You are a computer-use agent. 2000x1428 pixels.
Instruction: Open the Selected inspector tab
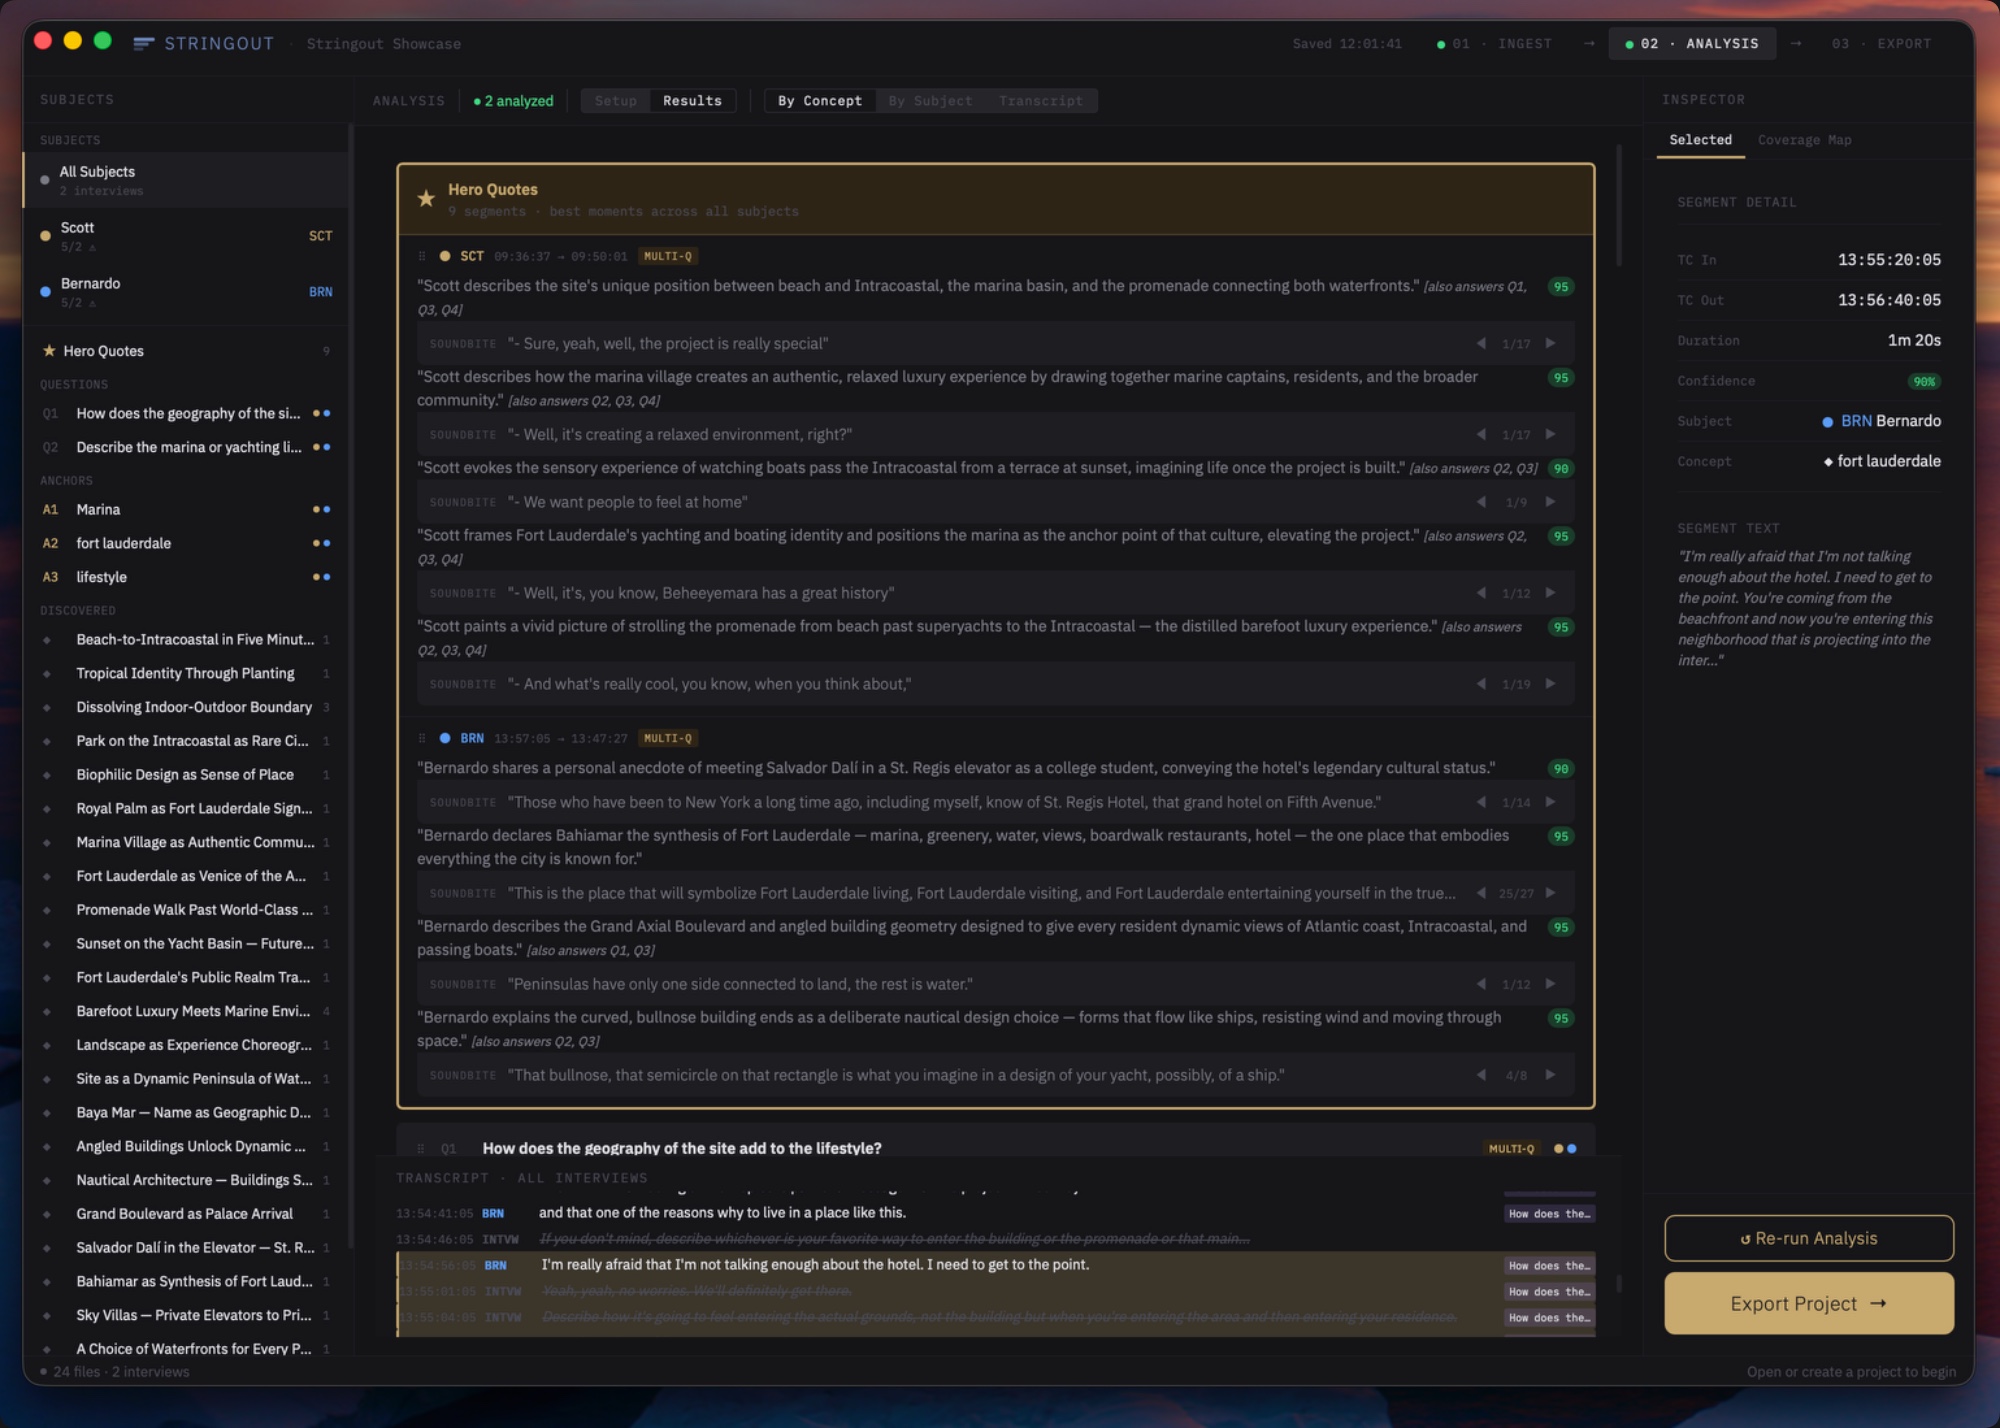[x=1700, y=140]
